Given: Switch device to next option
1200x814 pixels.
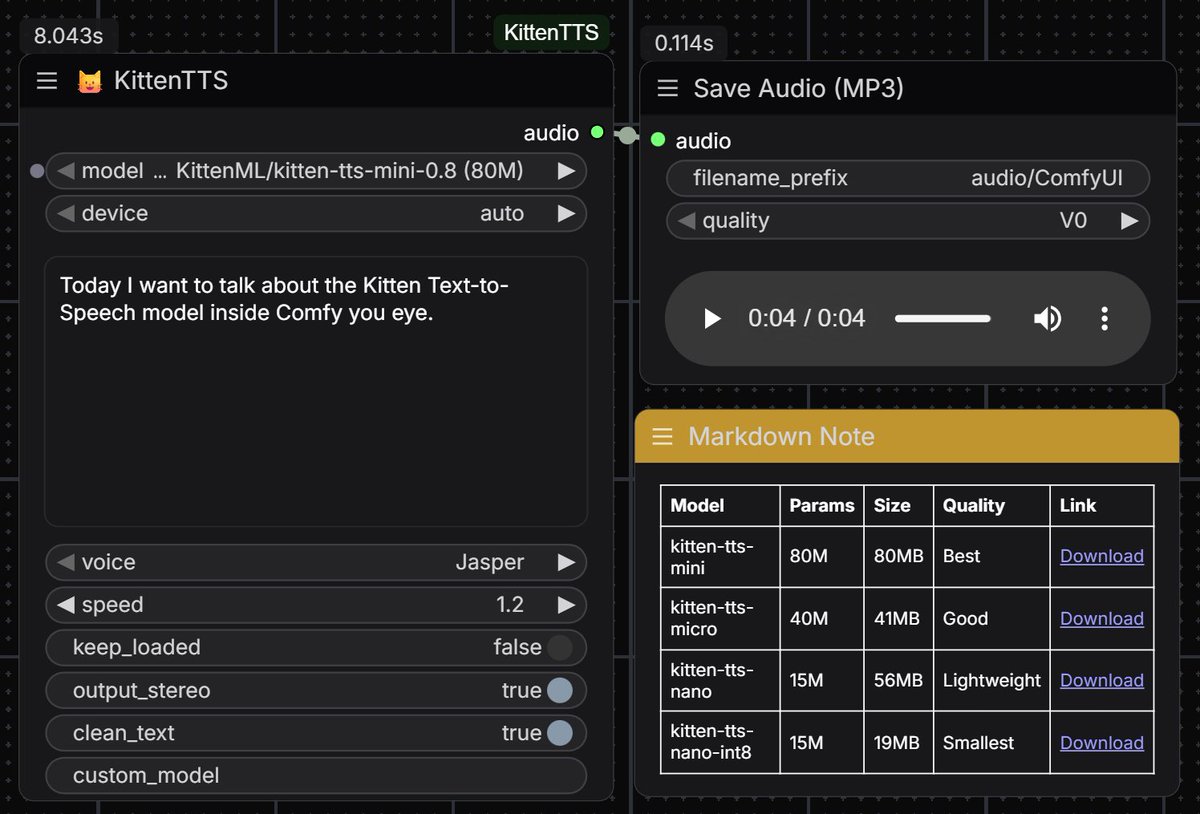Looking at the screenshot, I should (x=566, y=214).
